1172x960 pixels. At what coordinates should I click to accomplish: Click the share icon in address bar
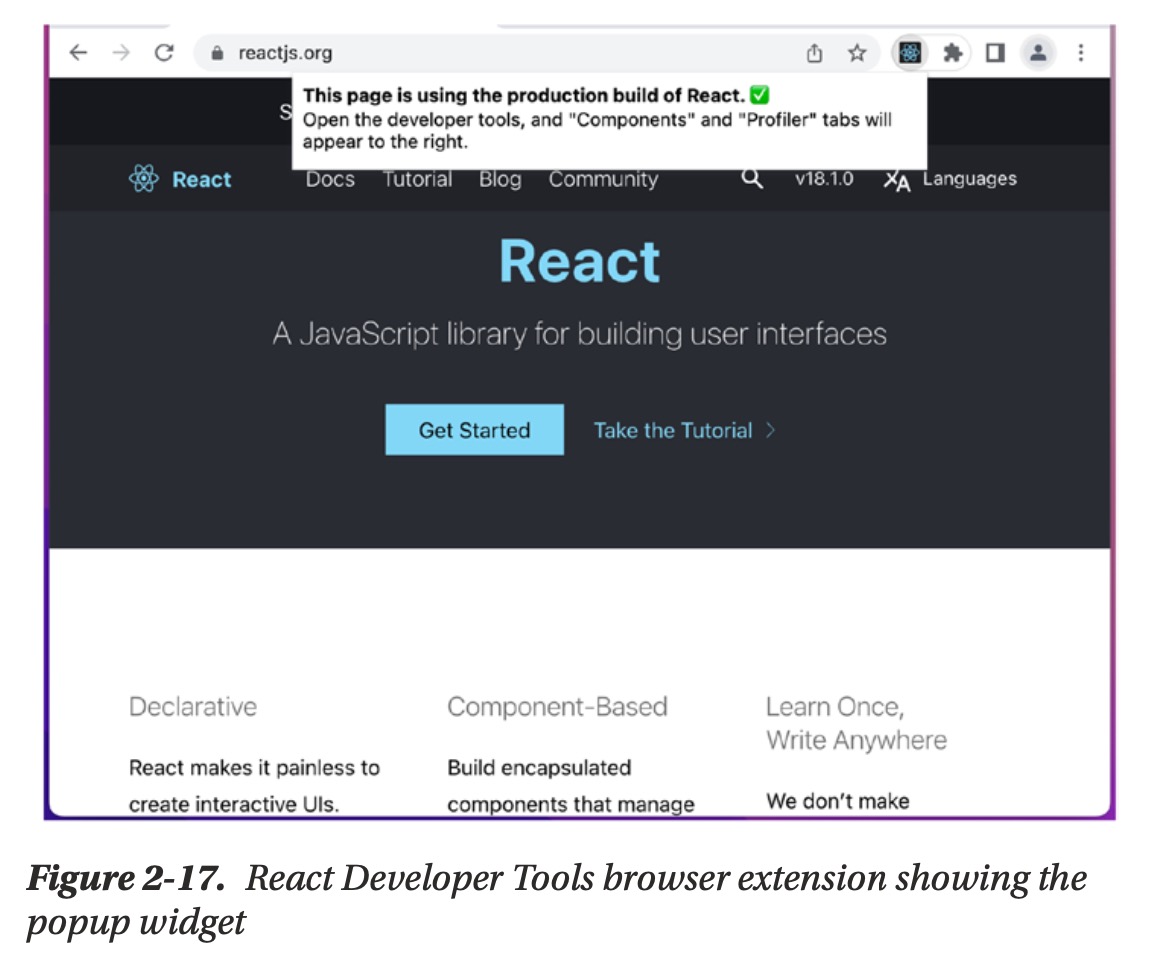(x=815, y=53)
